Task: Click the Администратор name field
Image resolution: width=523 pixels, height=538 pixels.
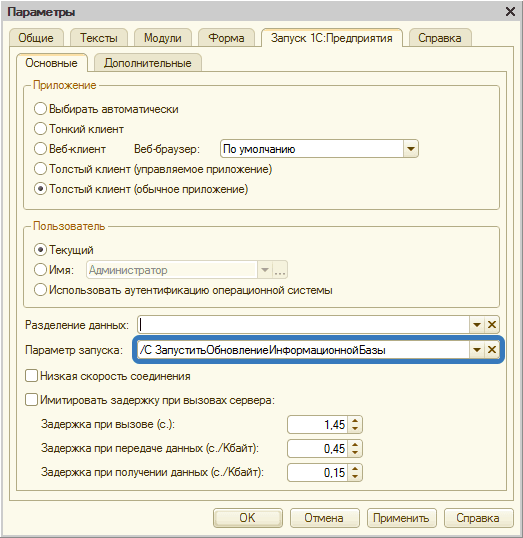Action: tap(172, 270)
